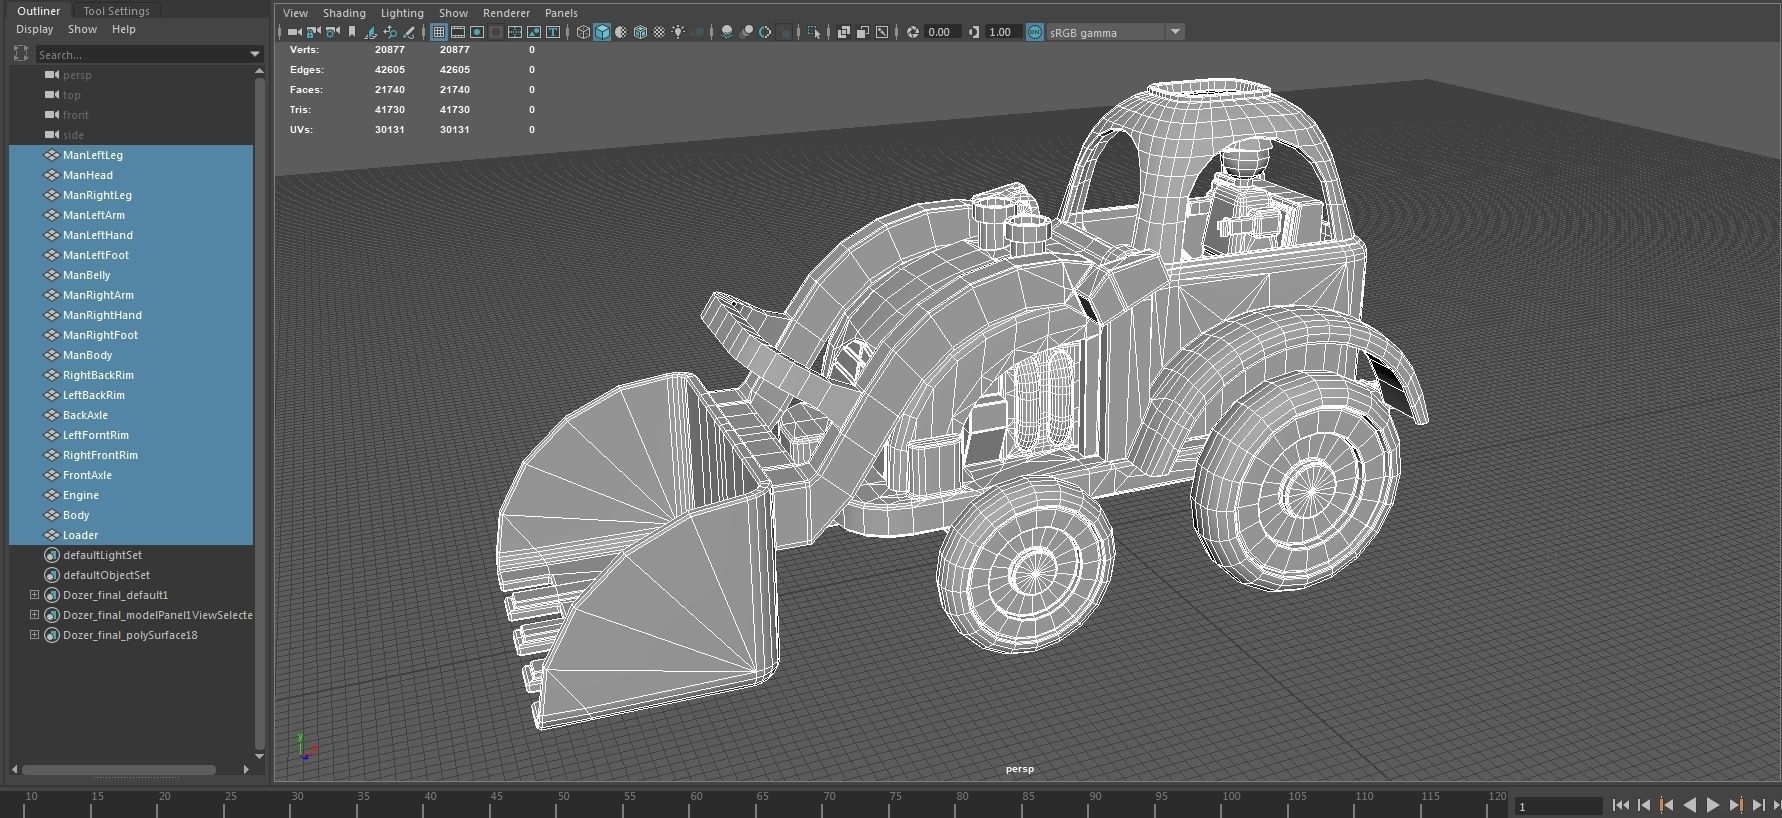The image size is (1782, 818).
Task: Toggle Isolate Select icon
Action: point(814,32)
